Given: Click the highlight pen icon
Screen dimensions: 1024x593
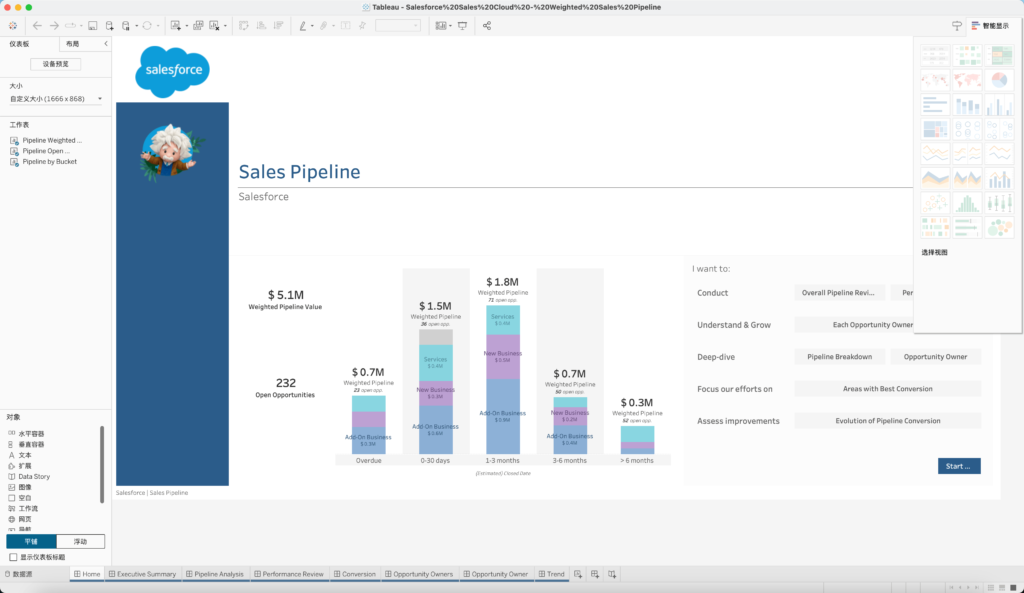Looking at the screenshot, I should [302, 25].
